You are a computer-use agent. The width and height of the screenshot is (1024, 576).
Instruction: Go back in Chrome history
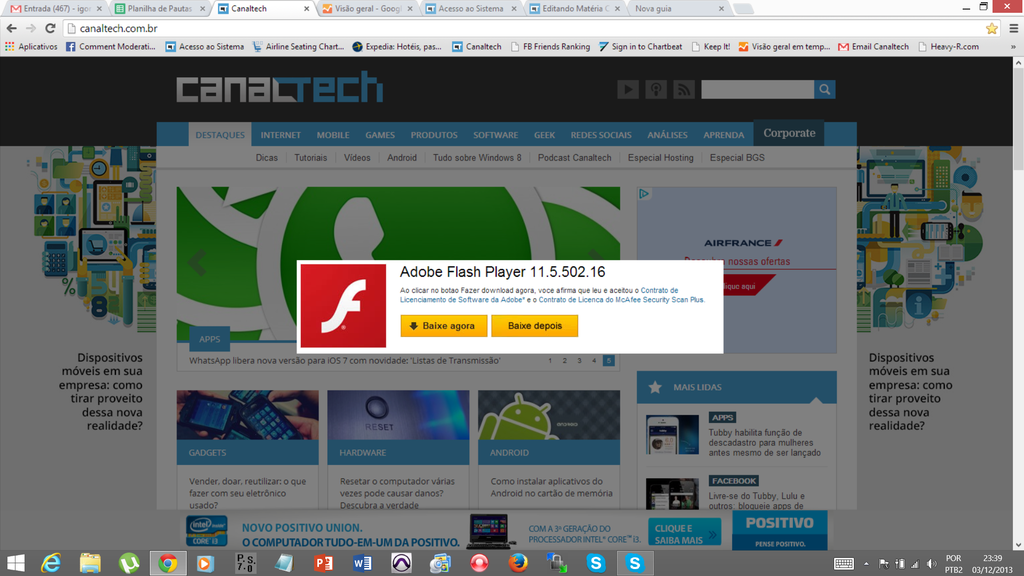tap(11, 28)
